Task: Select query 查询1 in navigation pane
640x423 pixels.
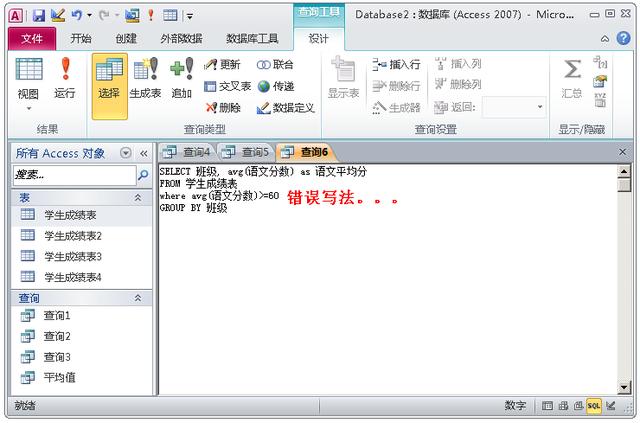Action: (x=82, y=316)
